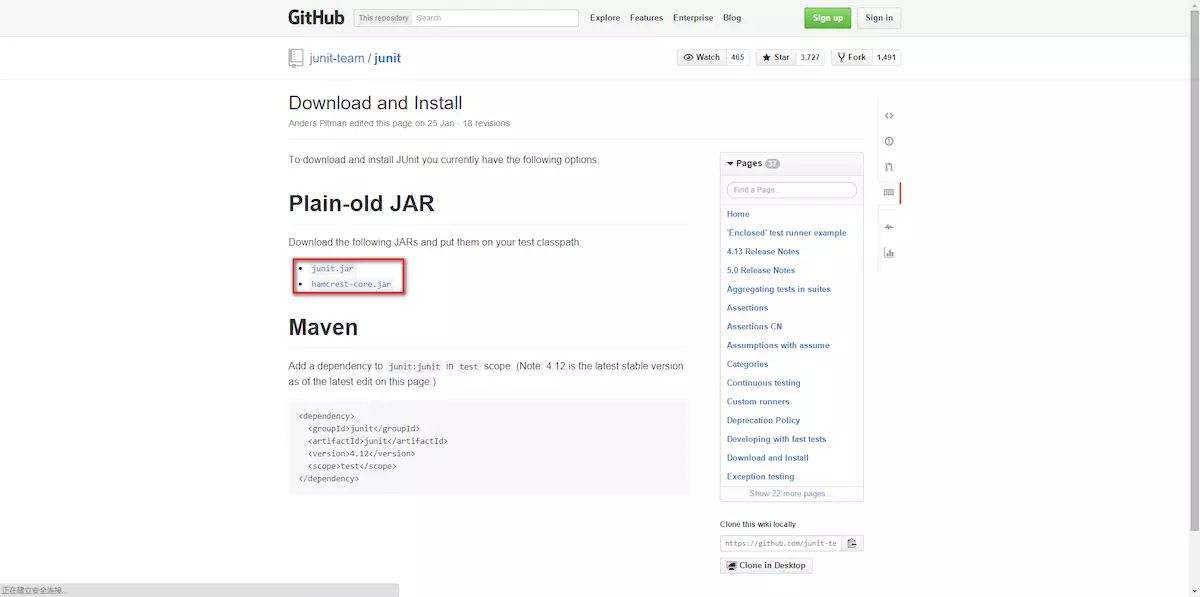This screenshot has height=597, width=1200.
Task: Click the Maven heading
Action: [323, 327]
